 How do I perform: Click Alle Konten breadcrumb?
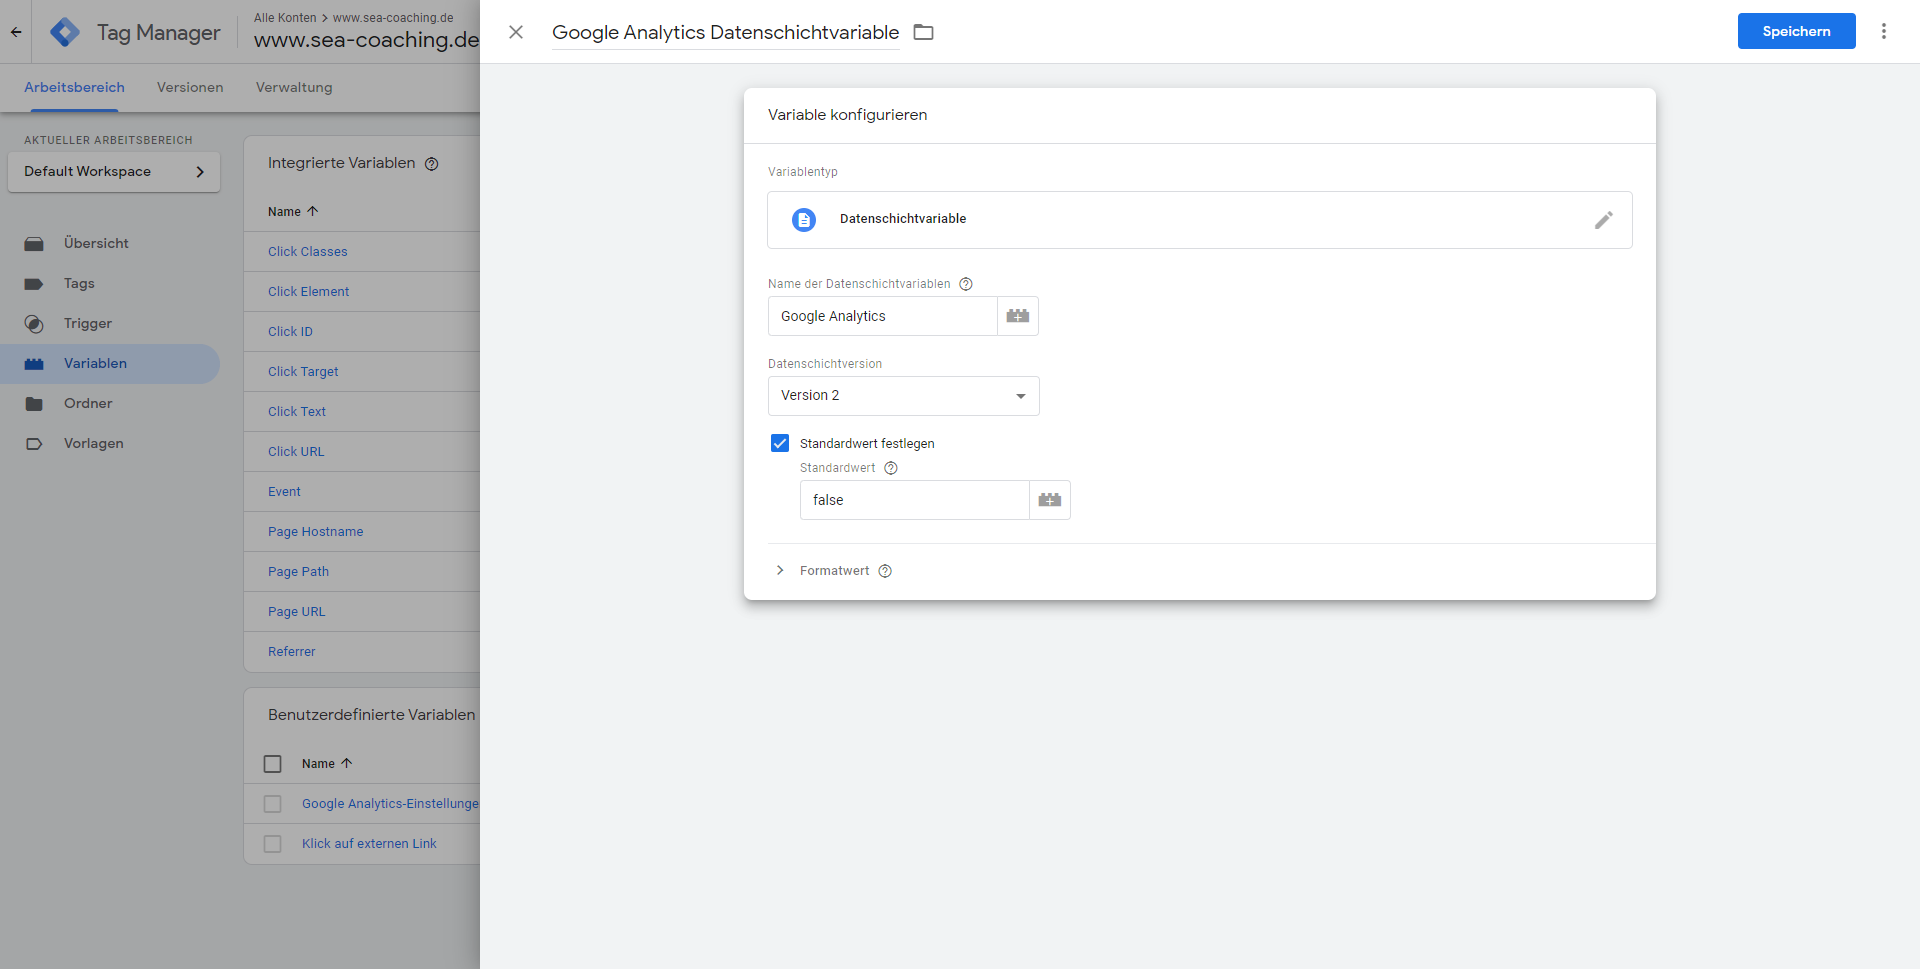point(285,18)
